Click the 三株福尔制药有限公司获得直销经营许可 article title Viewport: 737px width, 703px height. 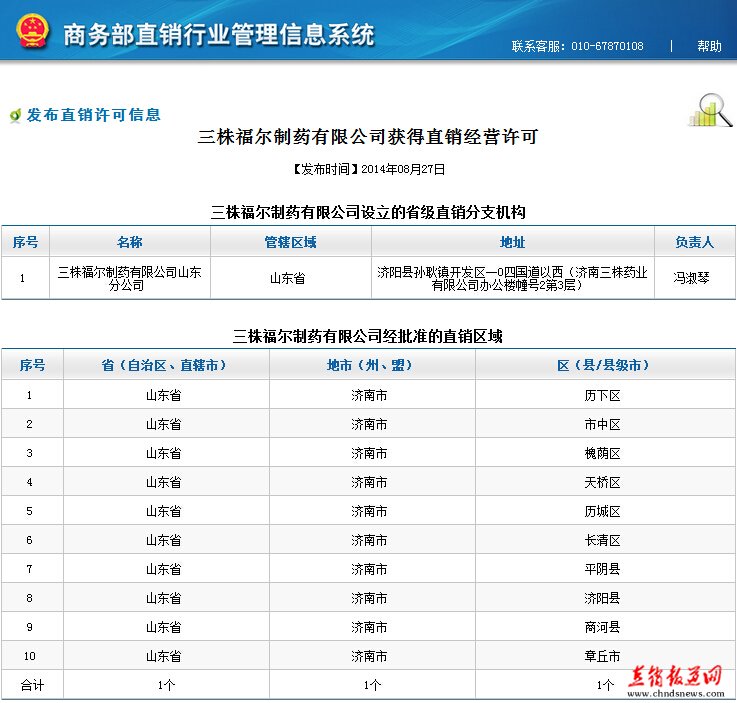(x=368, y=137)
